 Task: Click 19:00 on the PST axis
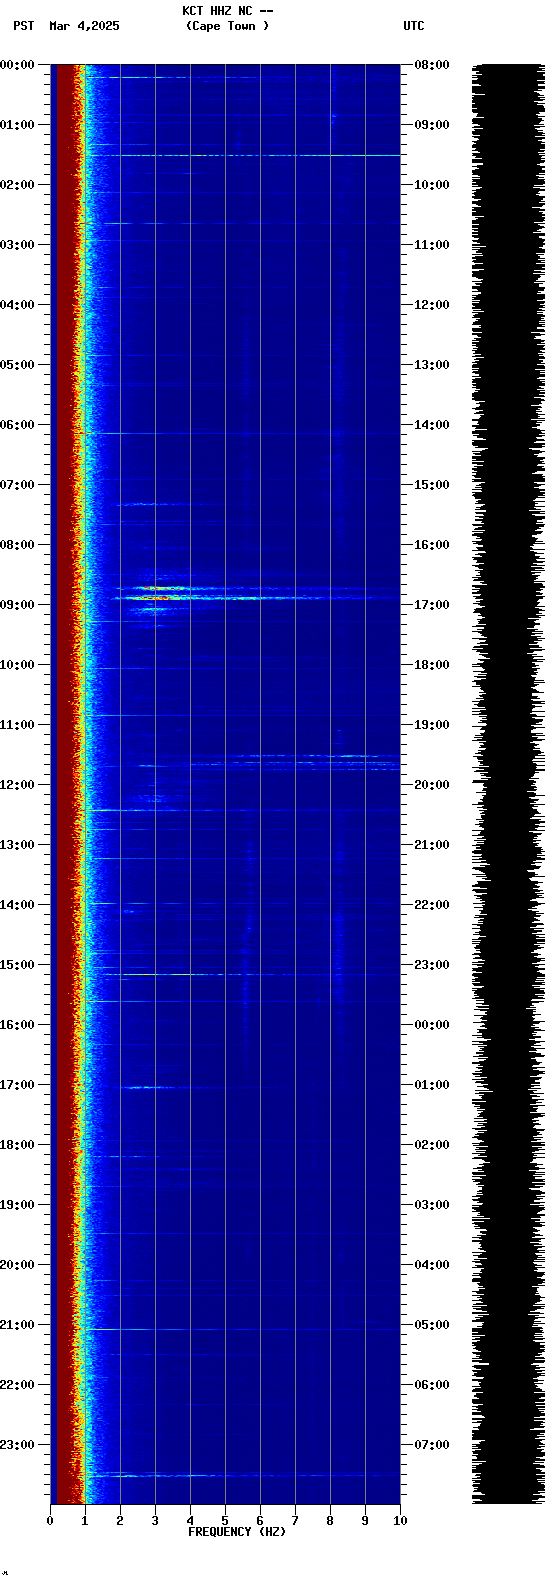coord(17,1205)
